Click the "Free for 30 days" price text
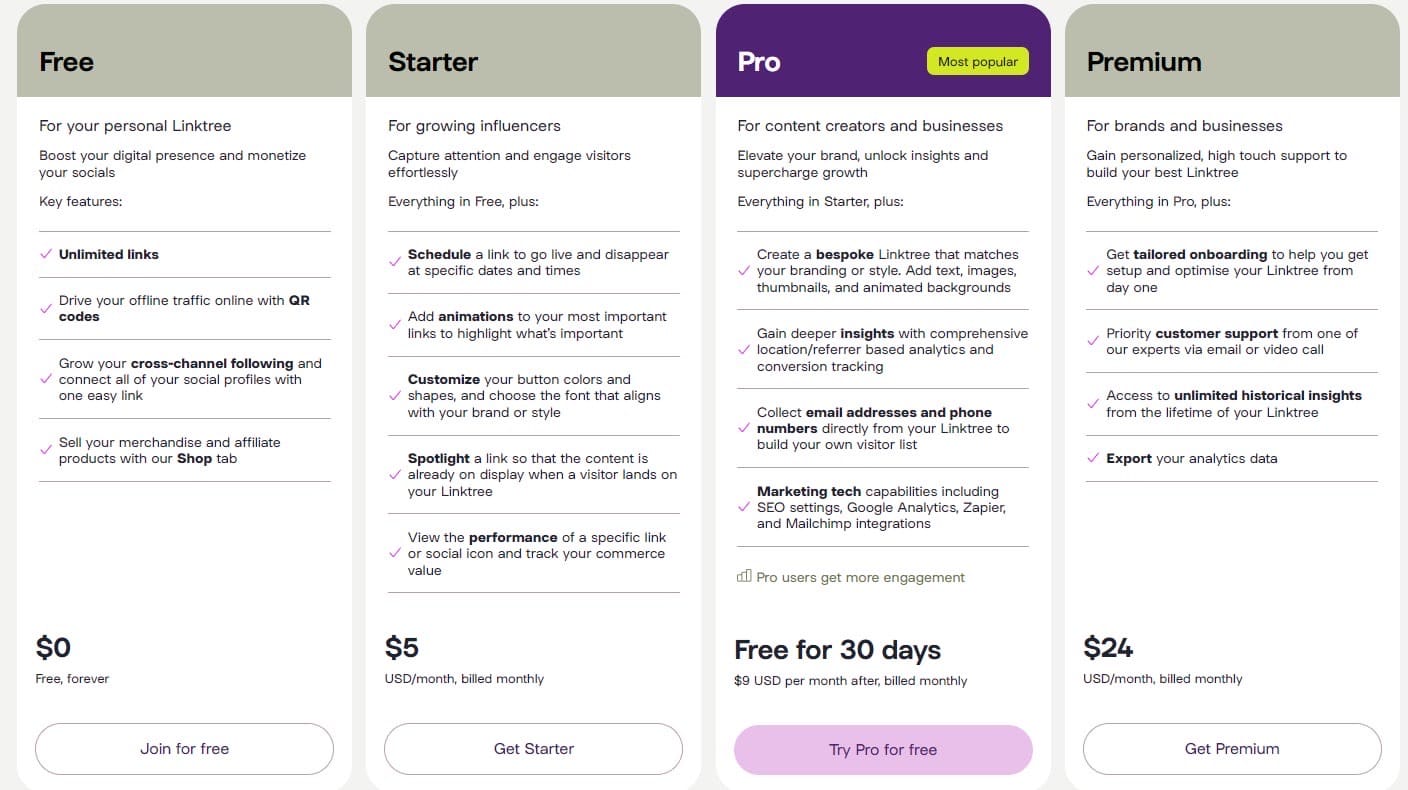This screenshot has width=1408, height=790. point(837,650)
